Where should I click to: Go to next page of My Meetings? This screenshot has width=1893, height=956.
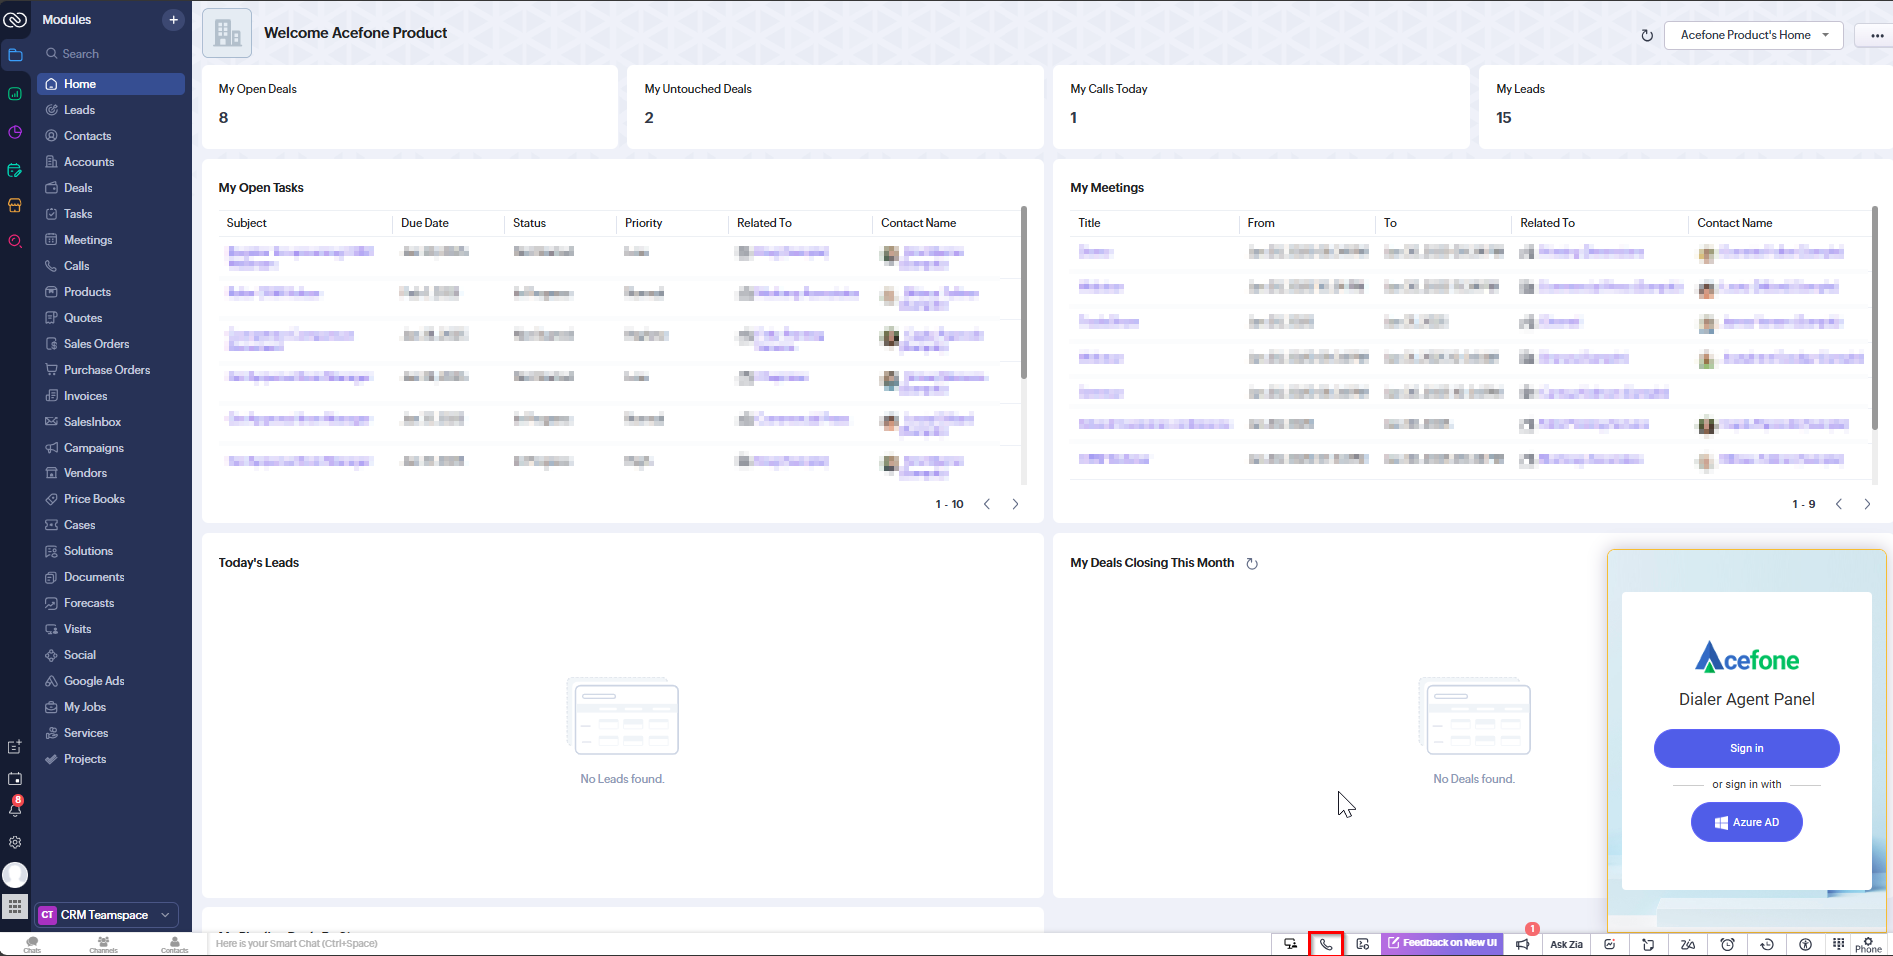pyautogui.click(x=1867, y=504)
